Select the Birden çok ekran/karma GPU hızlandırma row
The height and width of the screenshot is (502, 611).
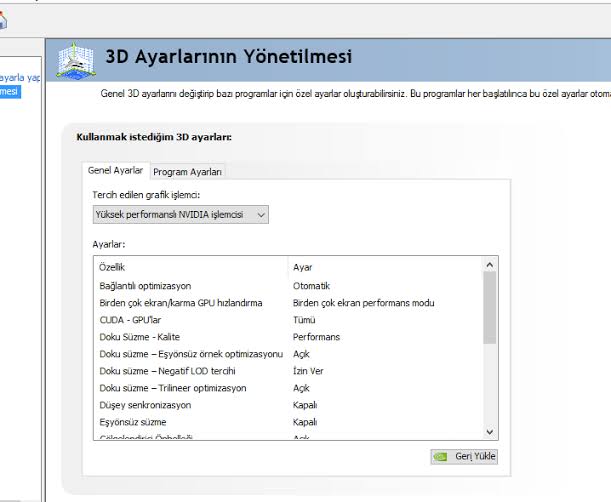tap(290, 303)
